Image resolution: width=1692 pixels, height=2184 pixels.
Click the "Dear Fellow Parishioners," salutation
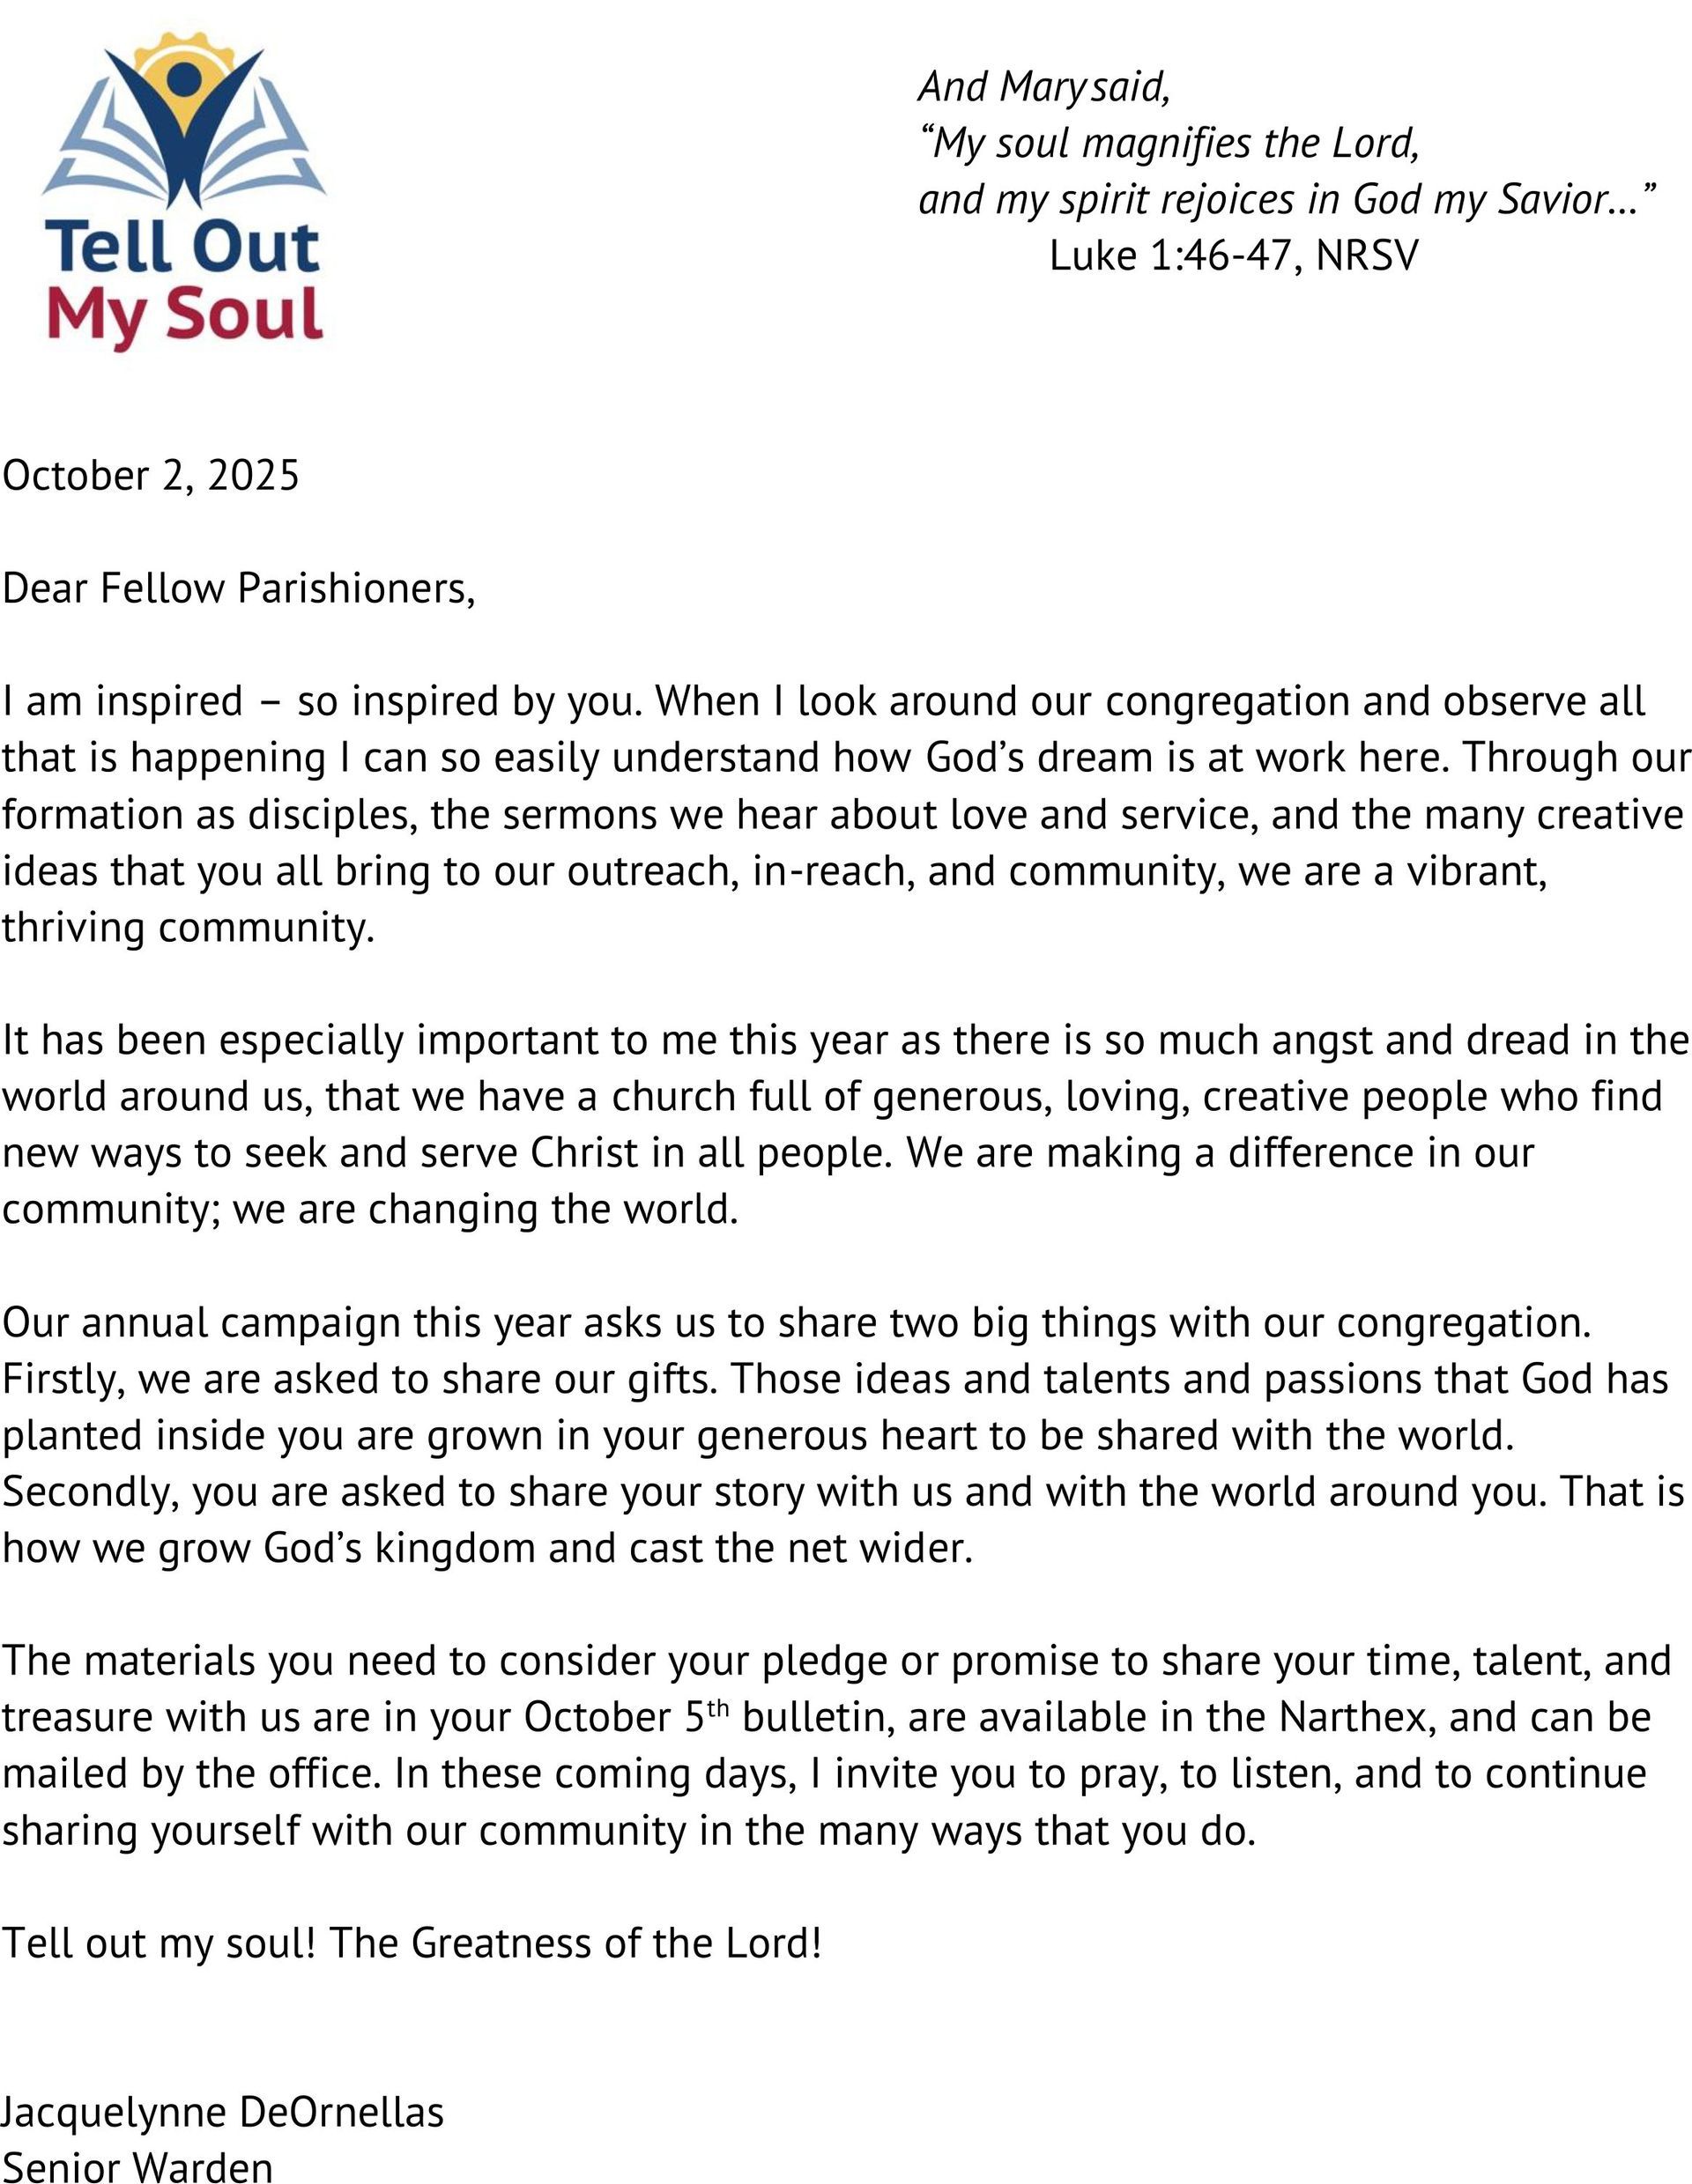238,588
